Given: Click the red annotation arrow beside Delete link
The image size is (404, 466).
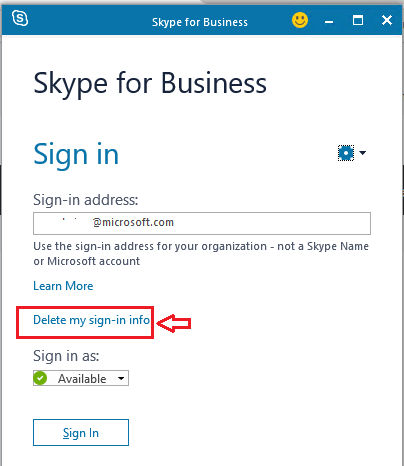Looking at the screenshot, I should click(174, 323).
